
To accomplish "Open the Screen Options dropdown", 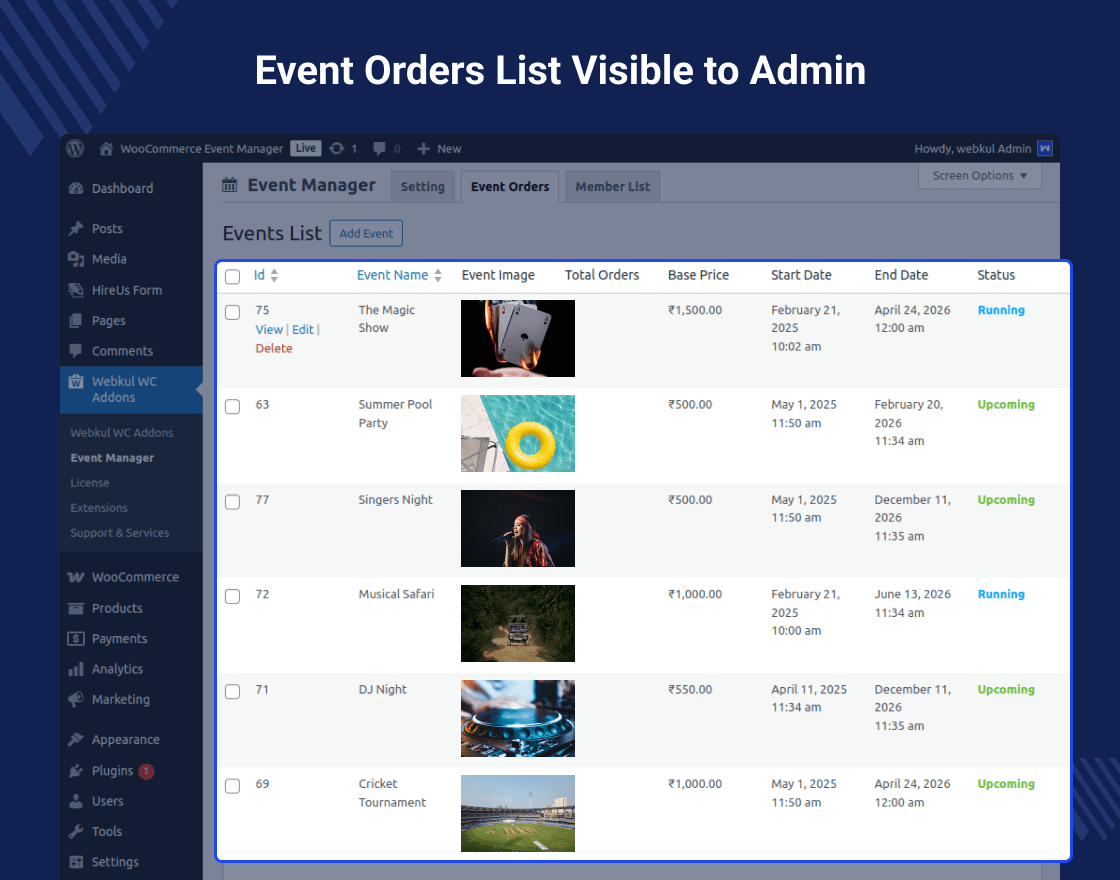I will [978, 176].
